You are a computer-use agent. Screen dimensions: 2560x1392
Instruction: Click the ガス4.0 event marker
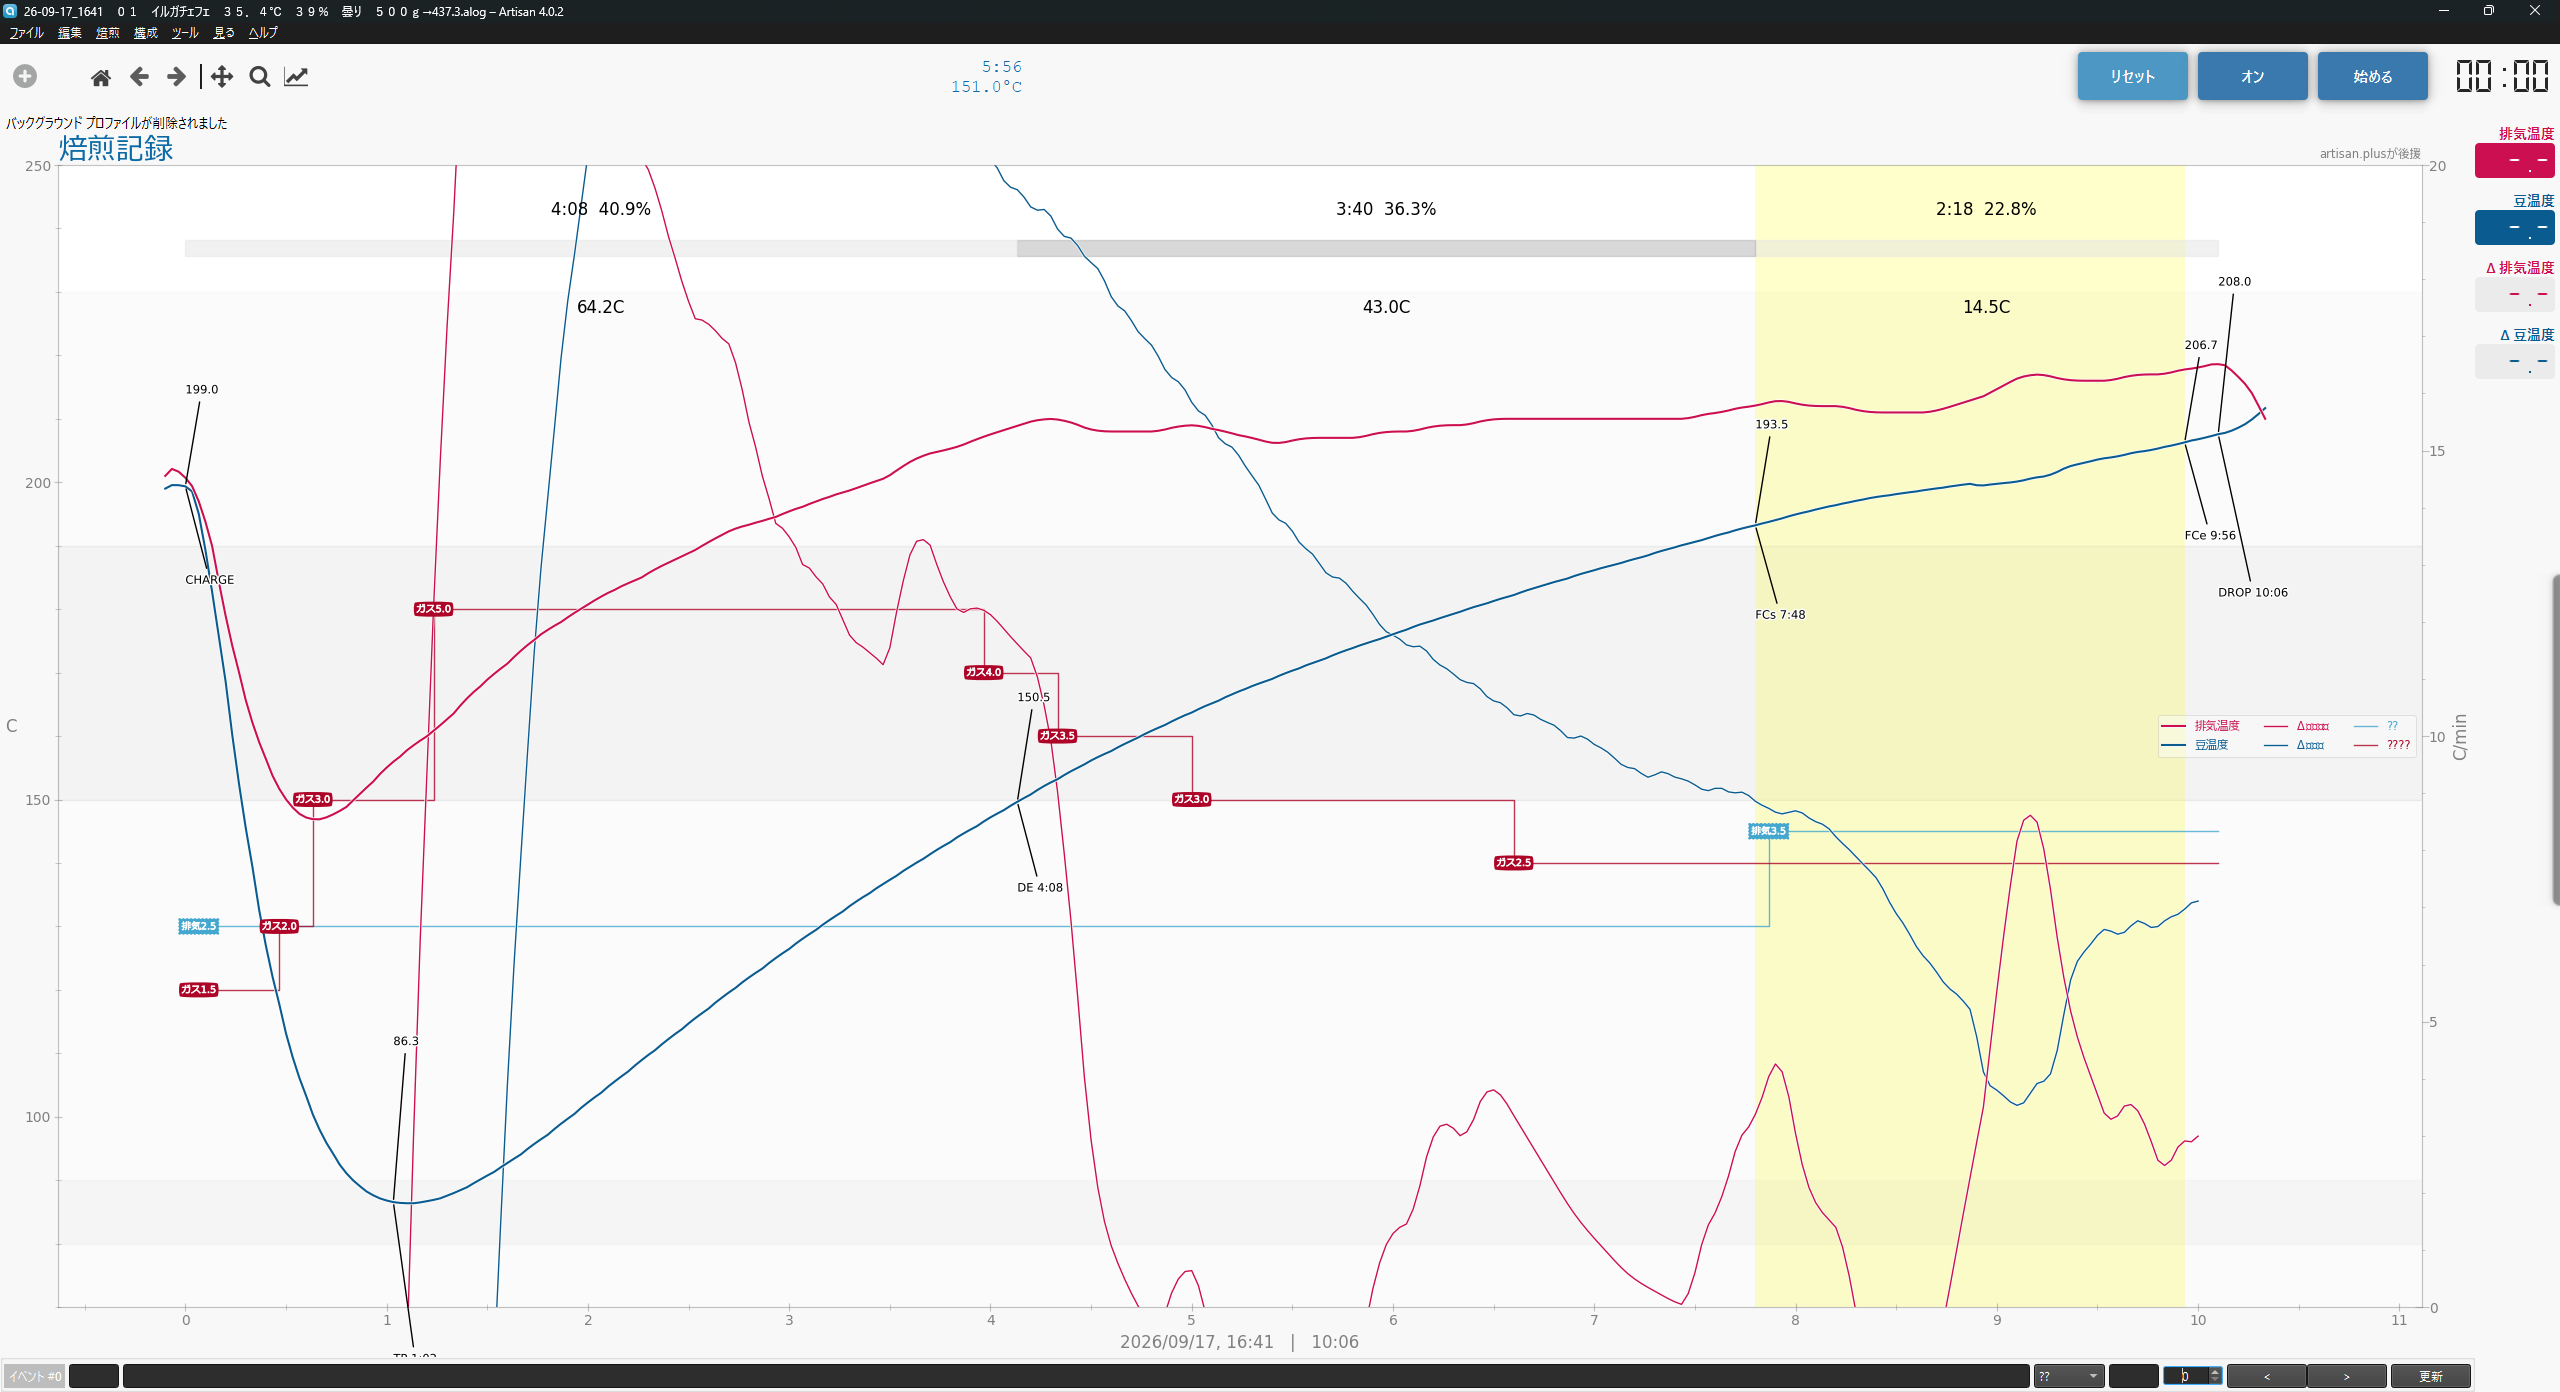click(x=983, y=672)
